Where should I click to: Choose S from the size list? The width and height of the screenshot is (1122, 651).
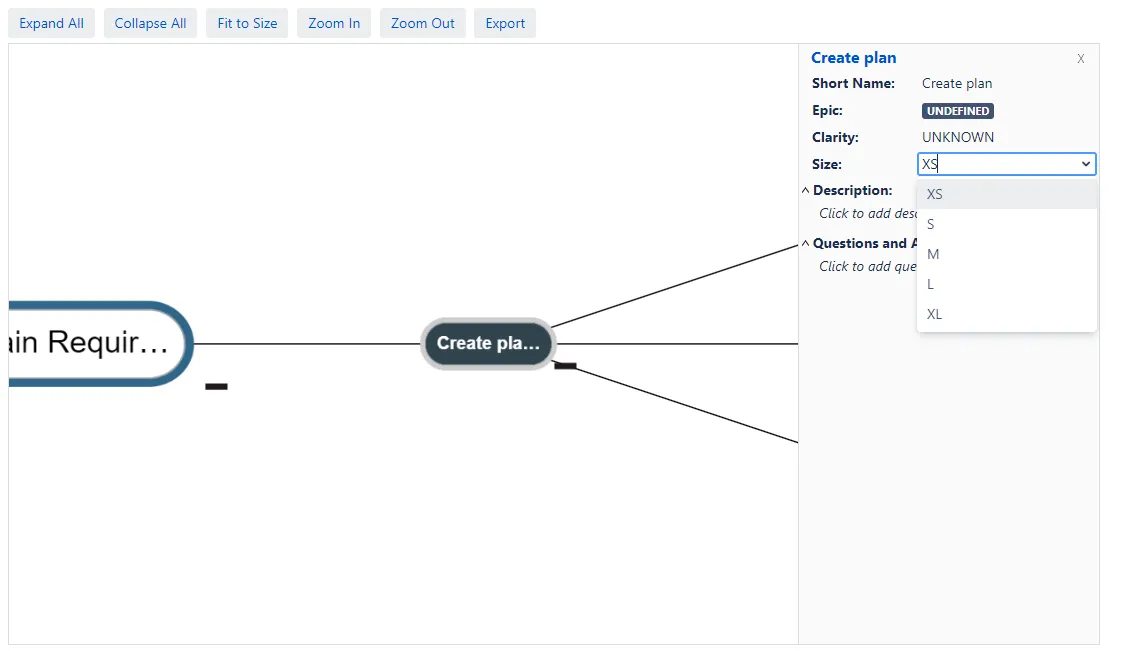(x=1007, y=224)
